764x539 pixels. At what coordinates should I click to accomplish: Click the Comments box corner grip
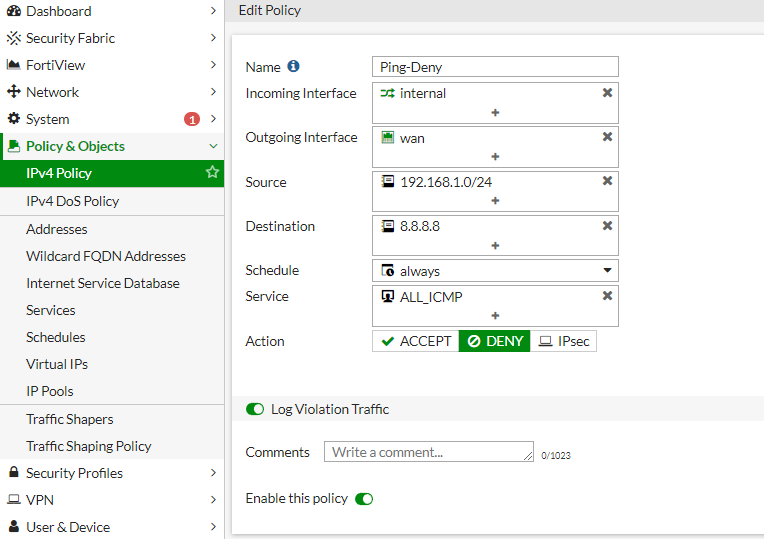click(528, 456)
